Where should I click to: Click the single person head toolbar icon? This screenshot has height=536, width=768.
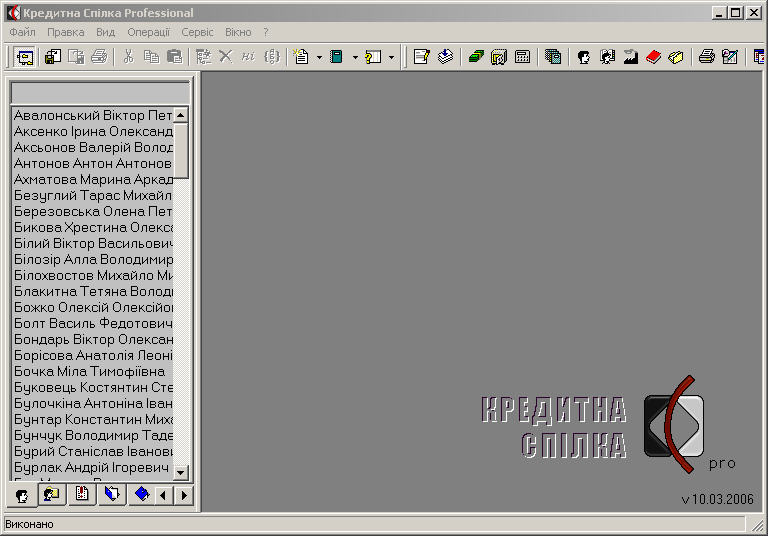pos(583,57)
